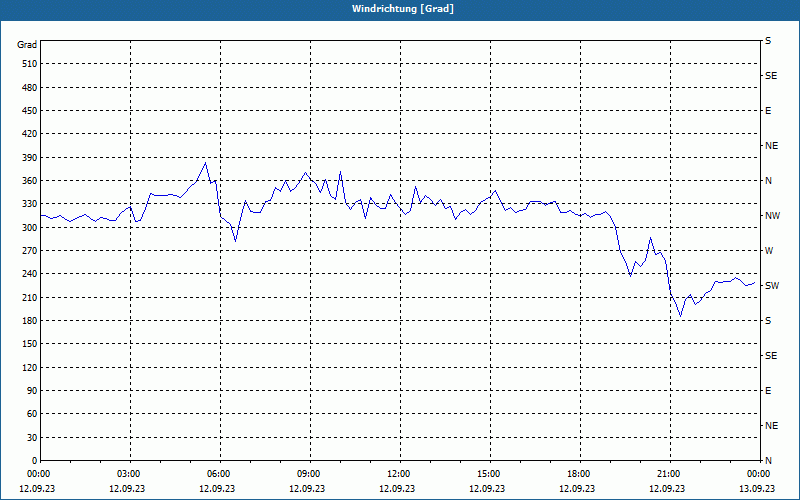Image resolution: width=800 pixels, height=500 pixels.
Task: Click the "Windrichtung [Grad]" chart title
Action: tap(403, 9)
